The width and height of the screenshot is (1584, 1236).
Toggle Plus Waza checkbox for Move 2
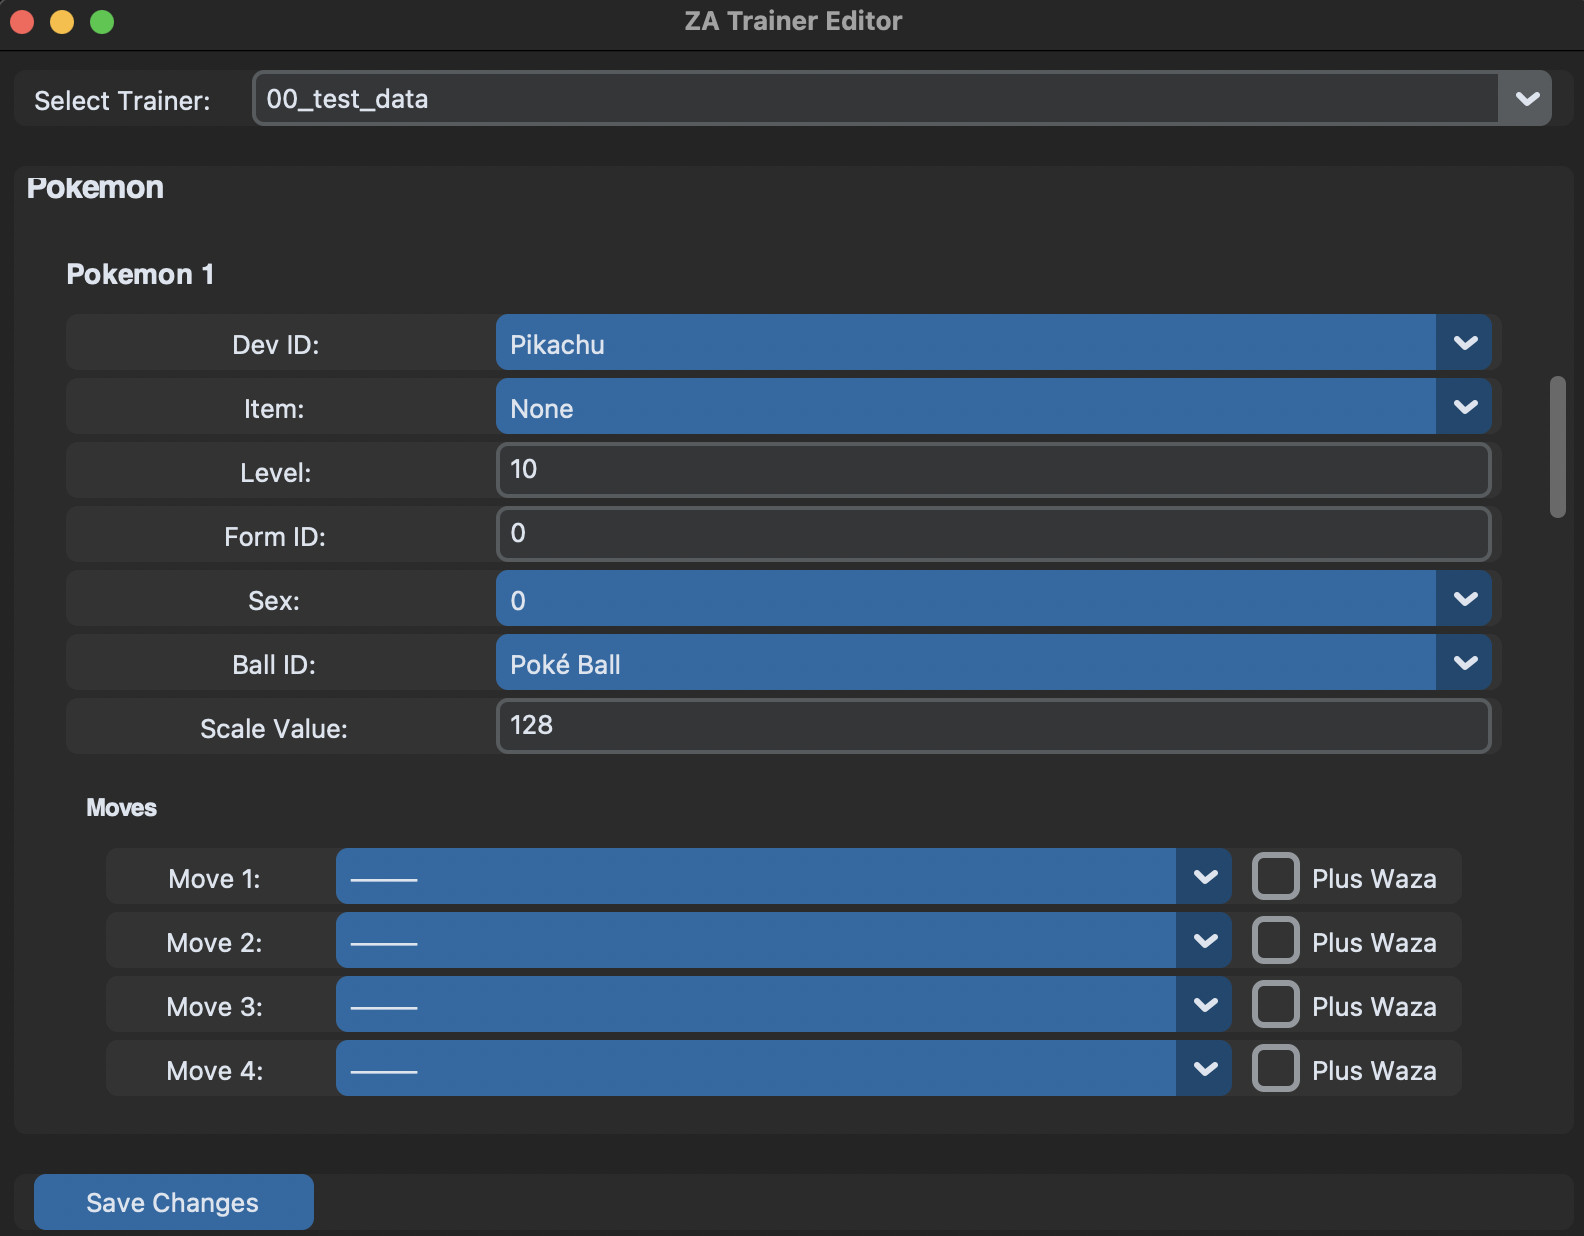pyautogui.click(x=1276, y=941)
